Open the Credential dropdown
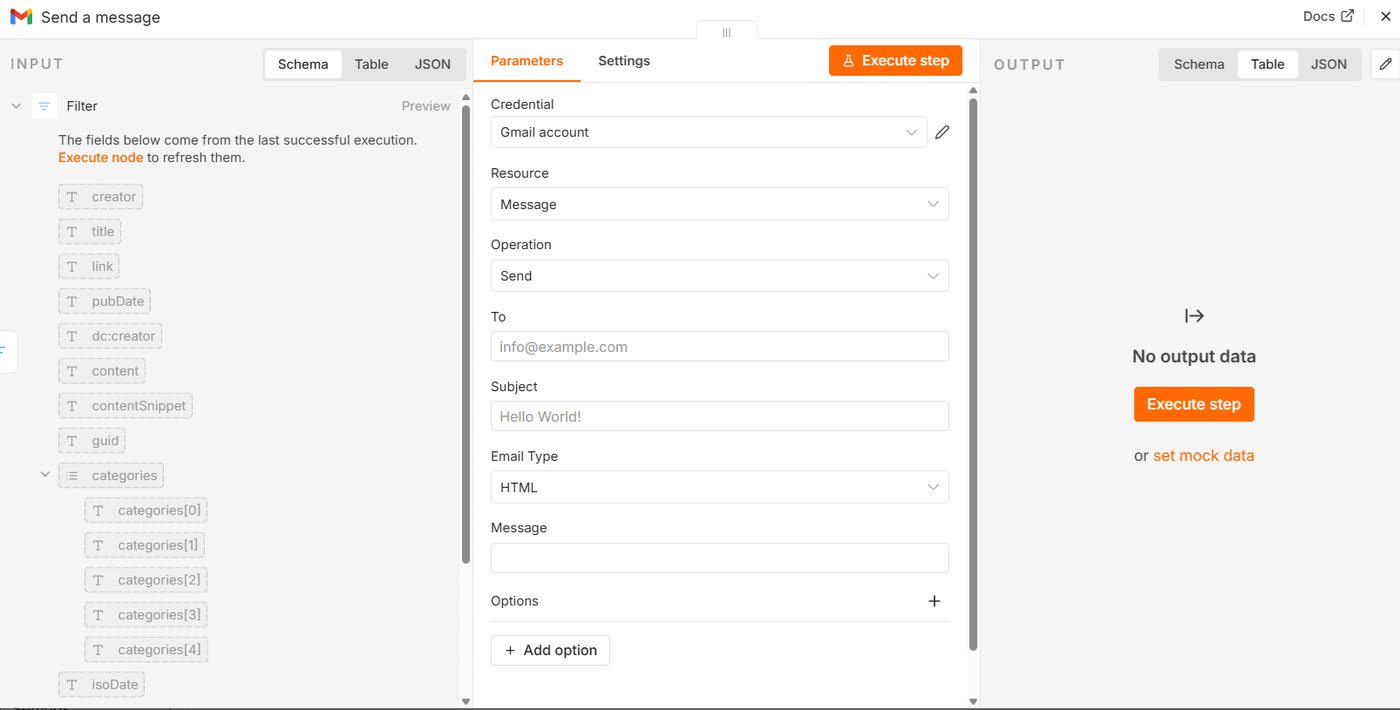This screenshot has width=1400, height=710. click(709, 132)
